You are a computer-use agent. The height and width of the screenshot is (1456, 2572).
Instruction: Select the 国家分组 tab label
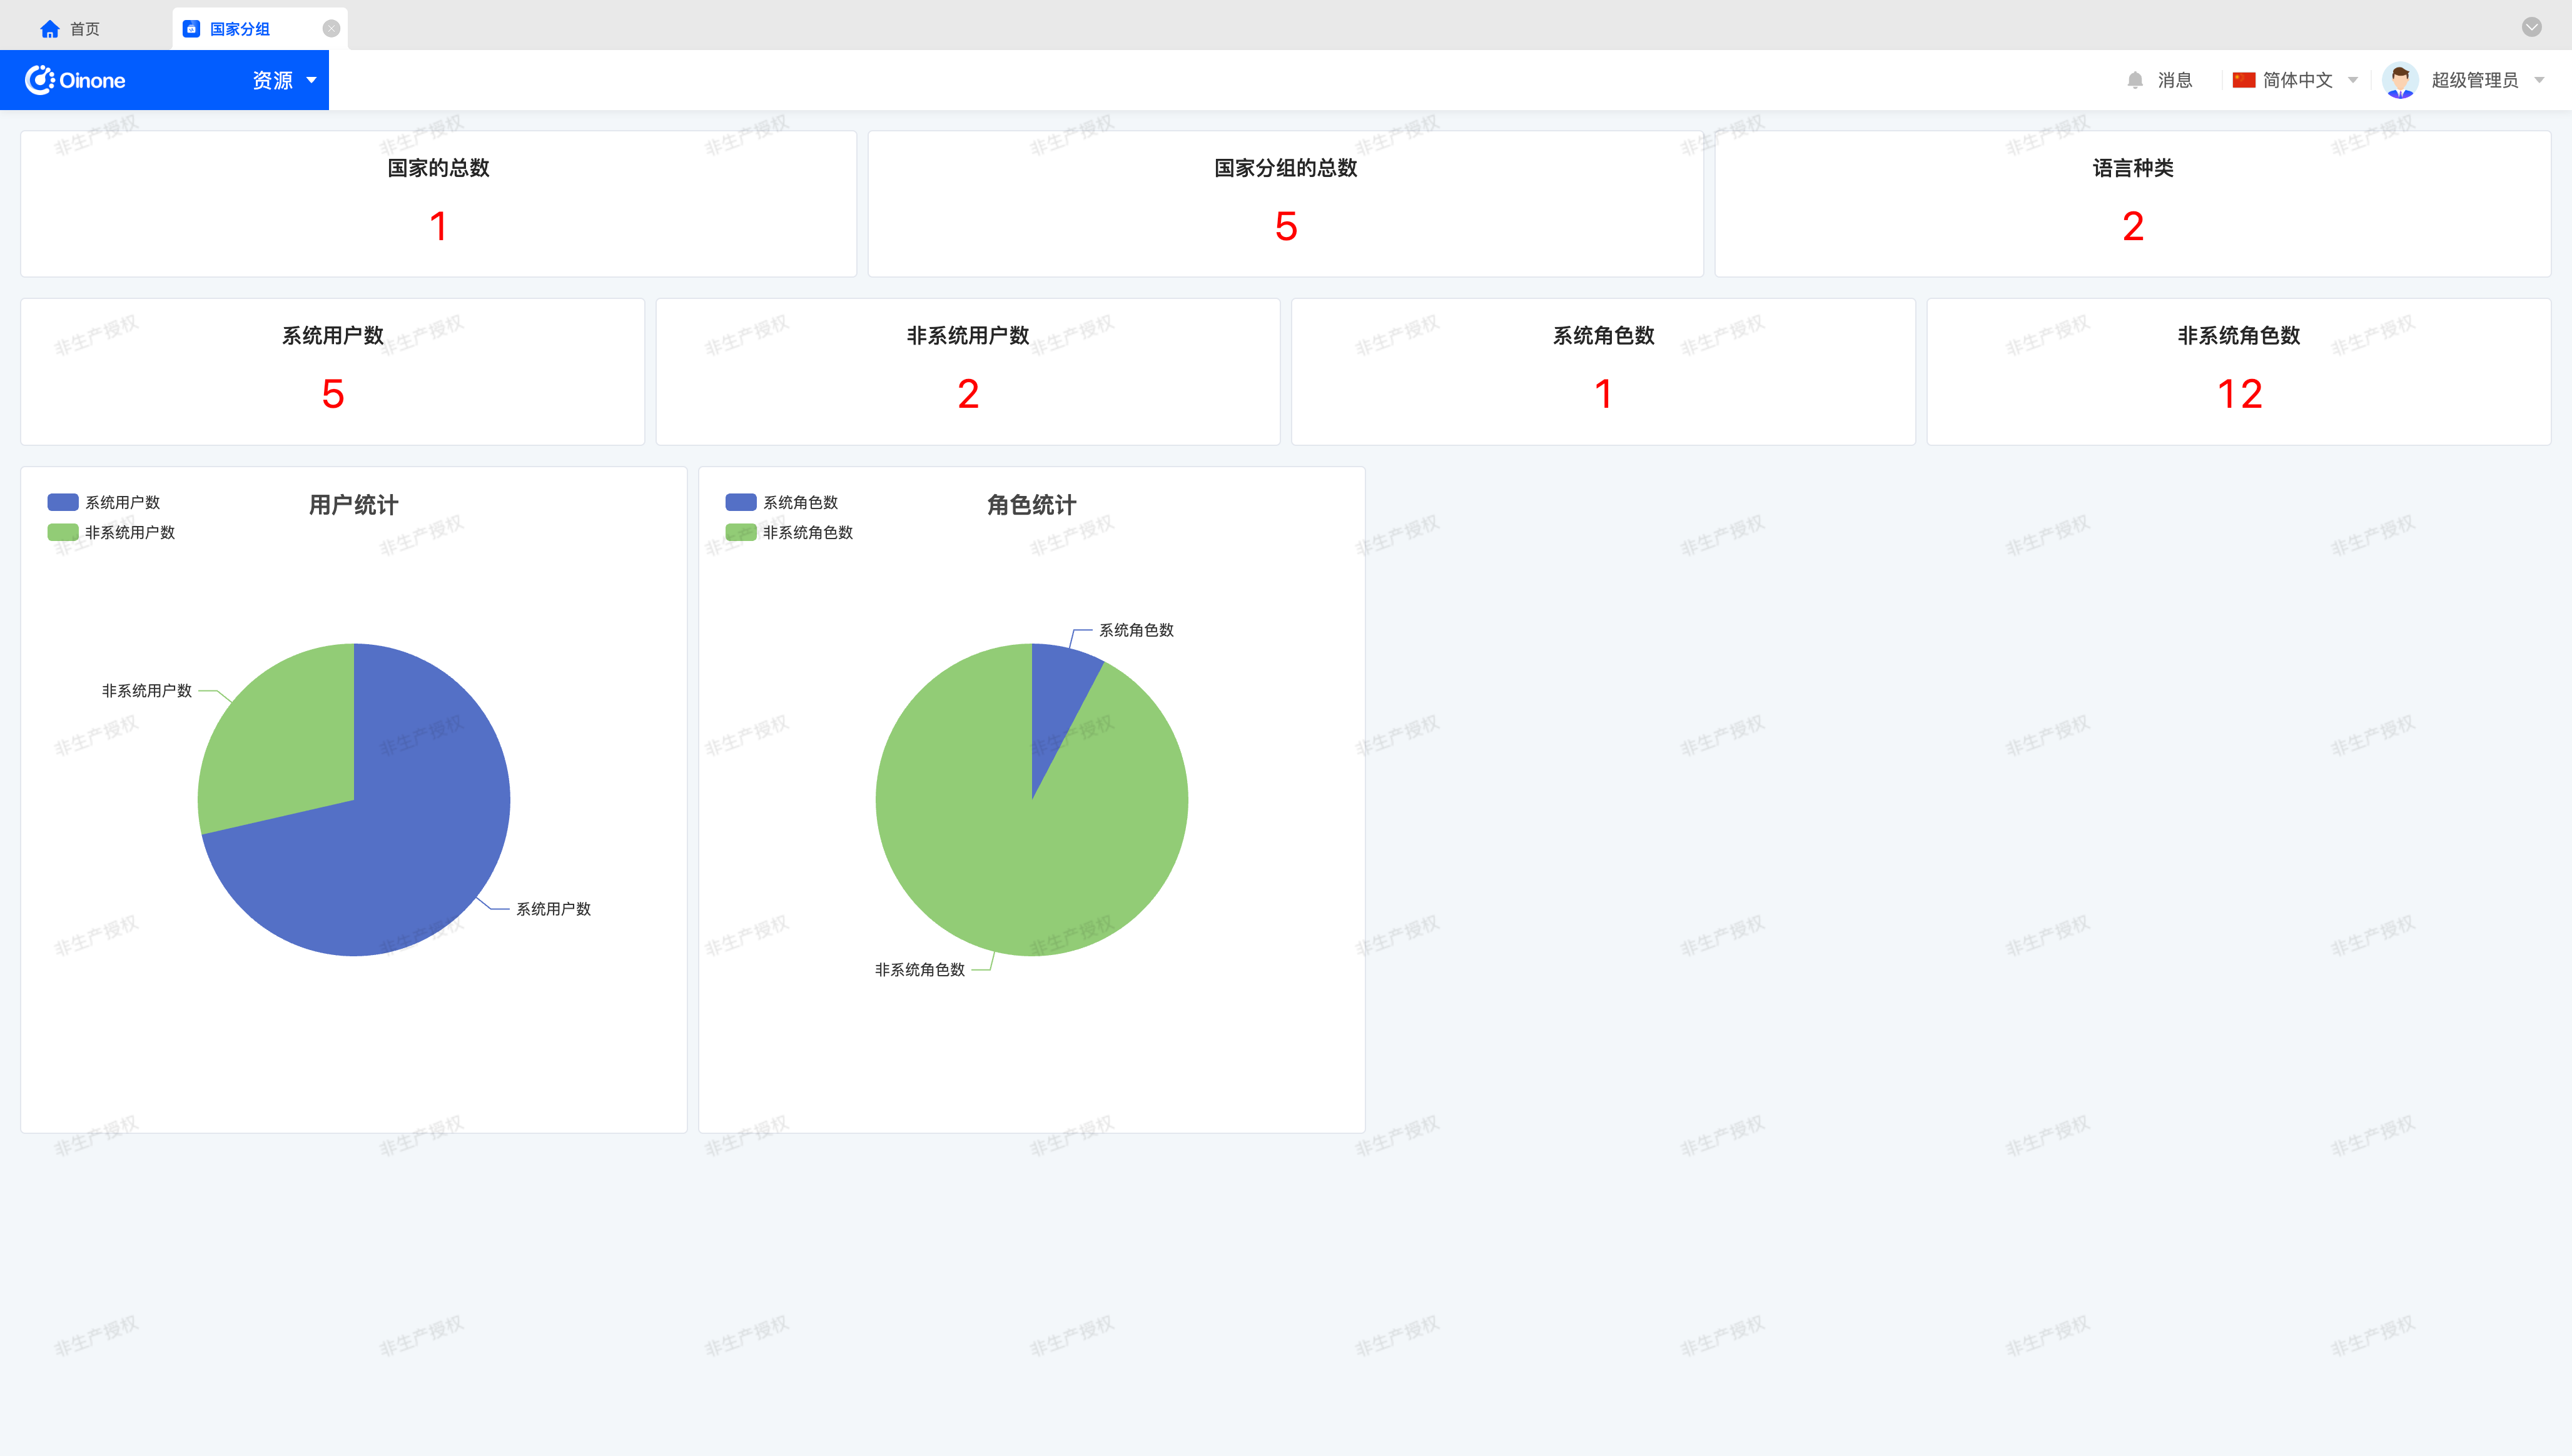(x=240, y=29)
